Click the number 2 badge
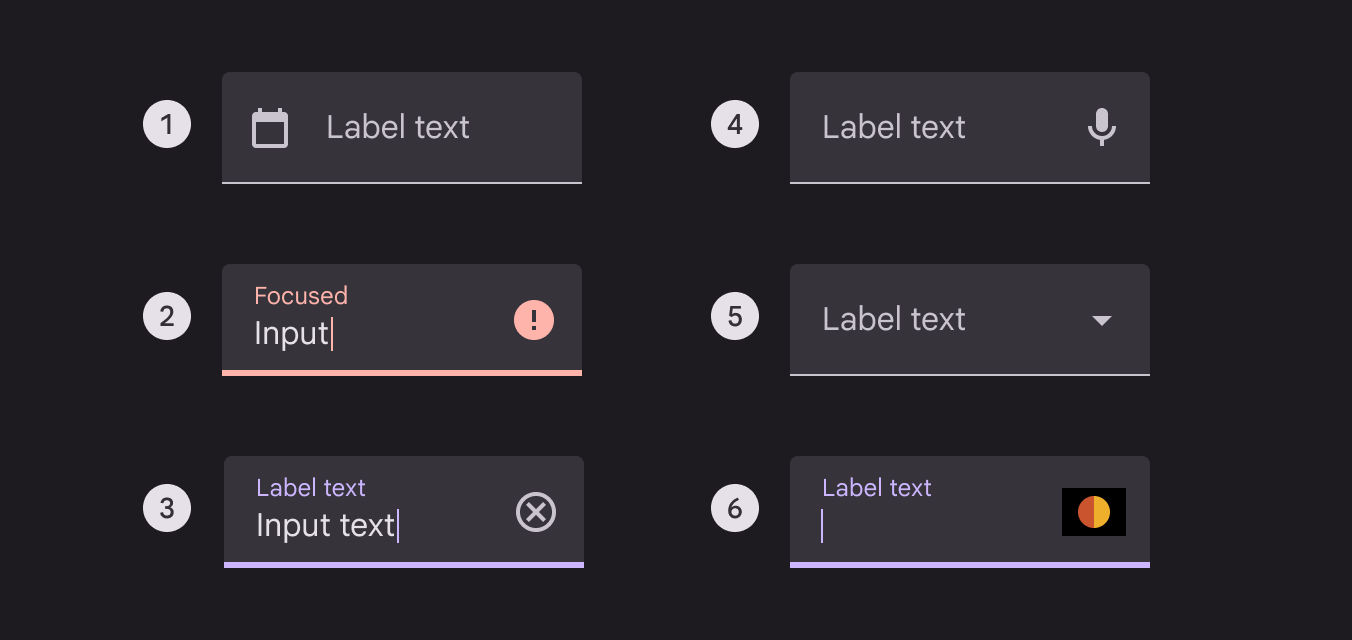This screenshot has width=1352, height=640. pos(167,317)
